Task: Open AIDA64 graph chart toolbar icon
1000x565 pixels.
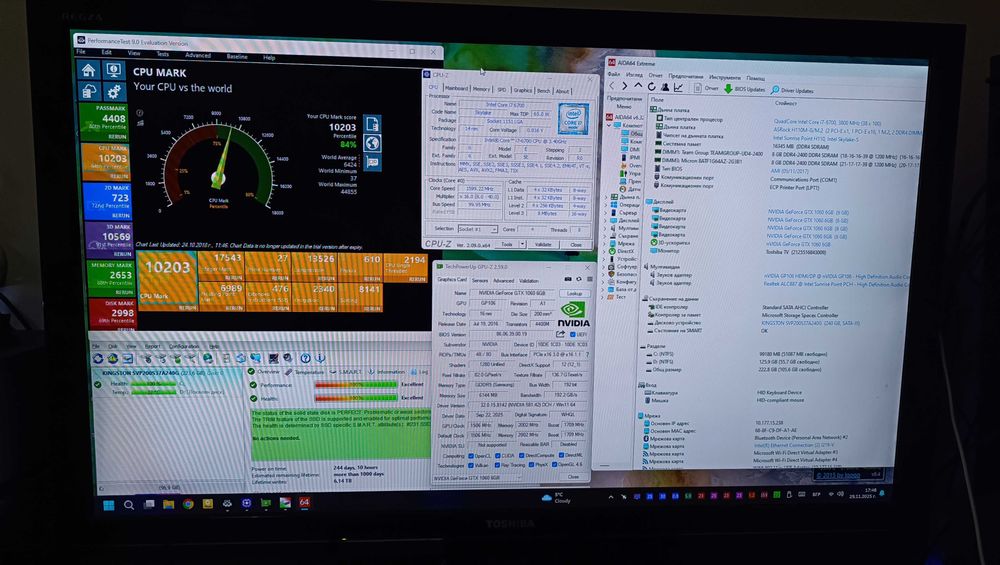Action: pyautogui.click(x=678, y=87)
